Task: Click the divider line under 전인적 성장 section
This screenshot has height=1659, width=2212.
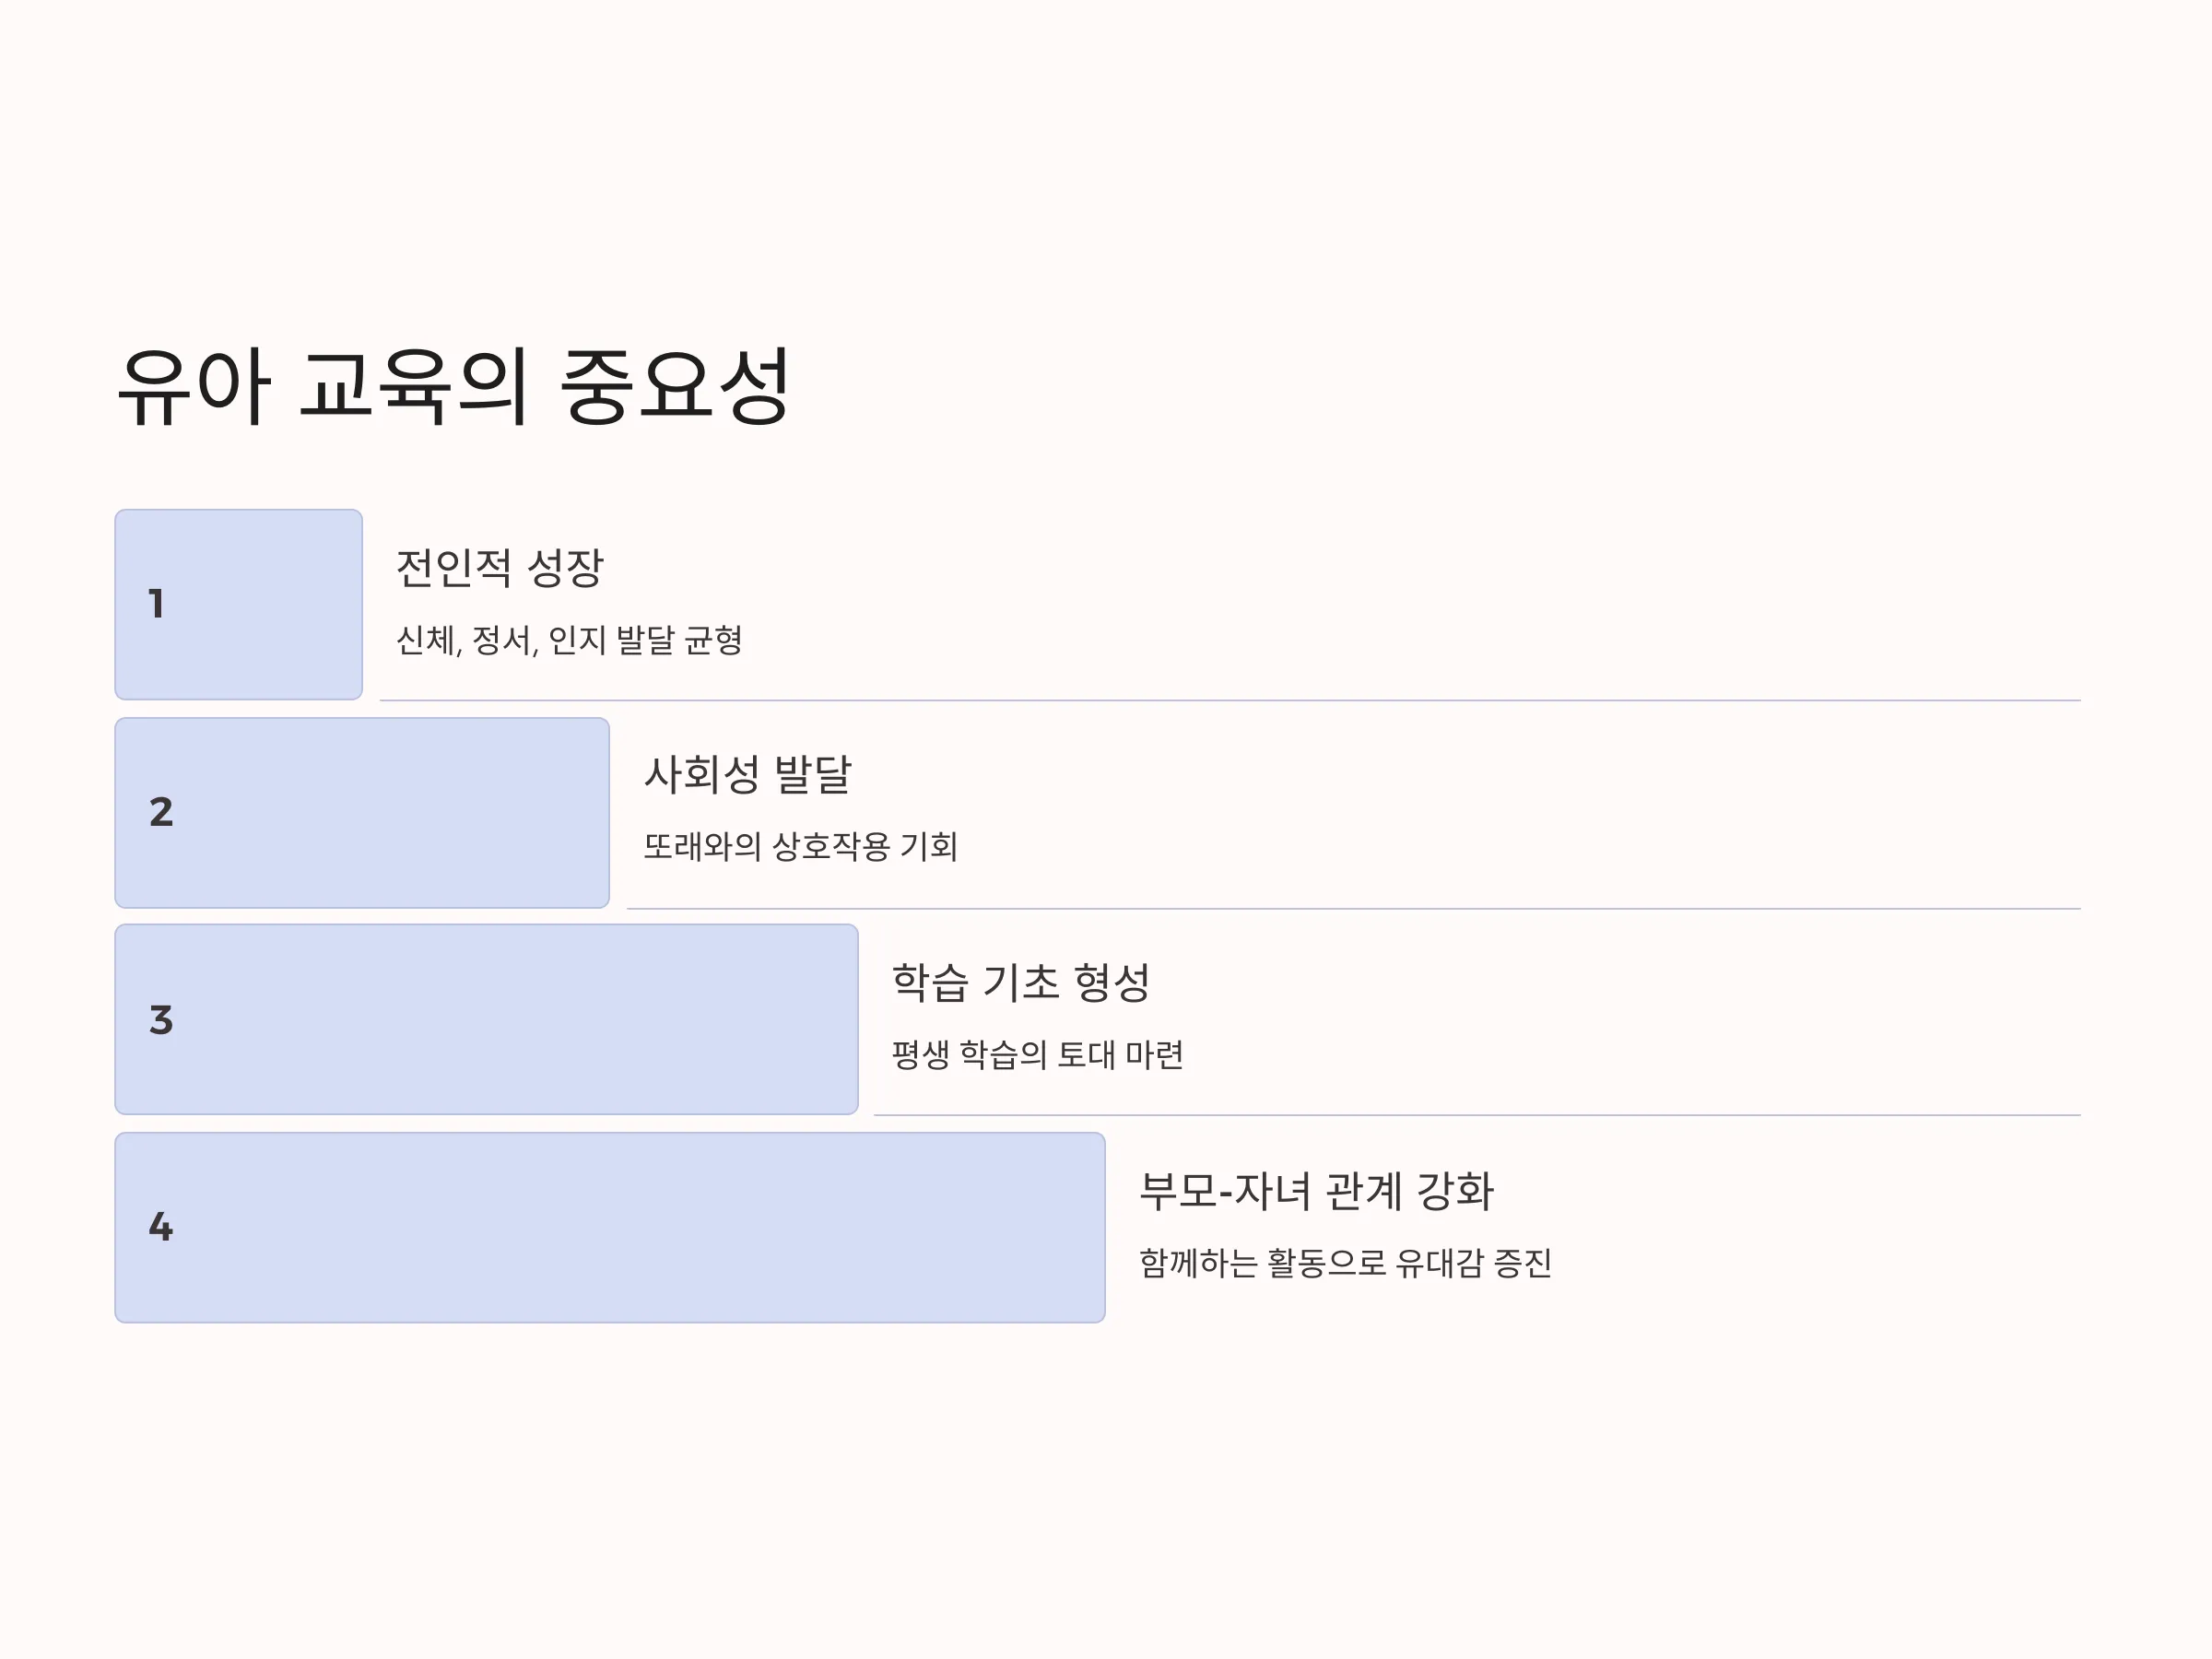Action: coord(1230,701)
